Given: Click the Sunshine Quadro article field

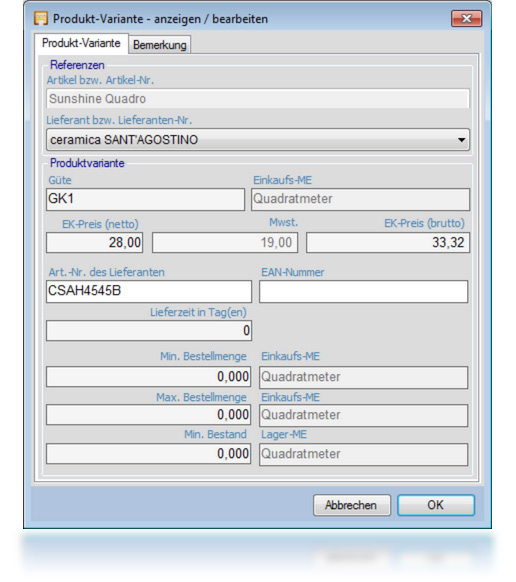Looking at the screenshot, I should click(x=258, y=99).
